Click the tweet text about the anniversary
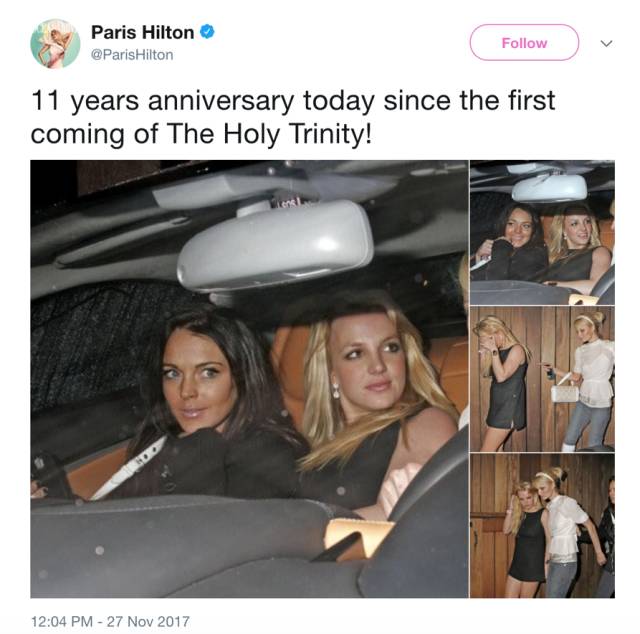This screenshot has height=634, width=640. tap(292, 116)
